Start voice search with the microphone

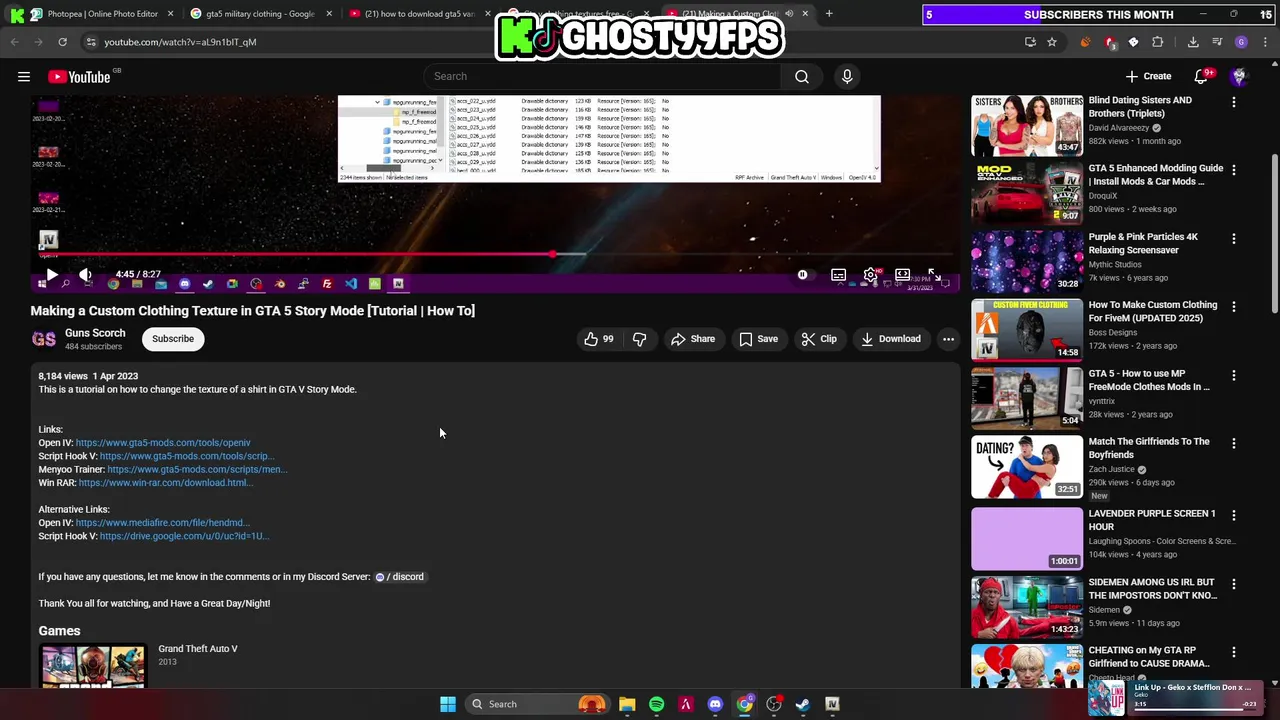[x=847, y=77]
